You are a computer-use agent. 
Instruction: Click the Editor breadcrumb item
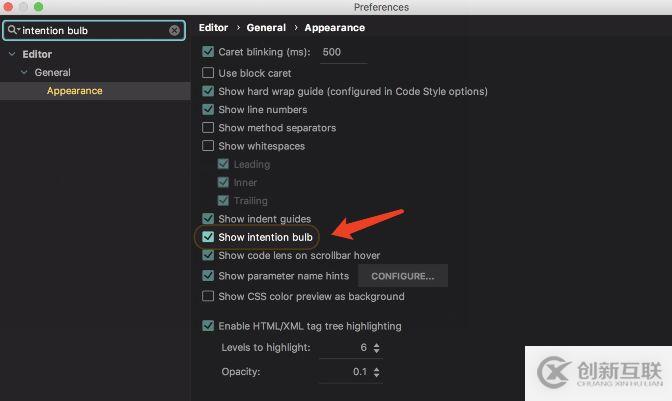213,28
